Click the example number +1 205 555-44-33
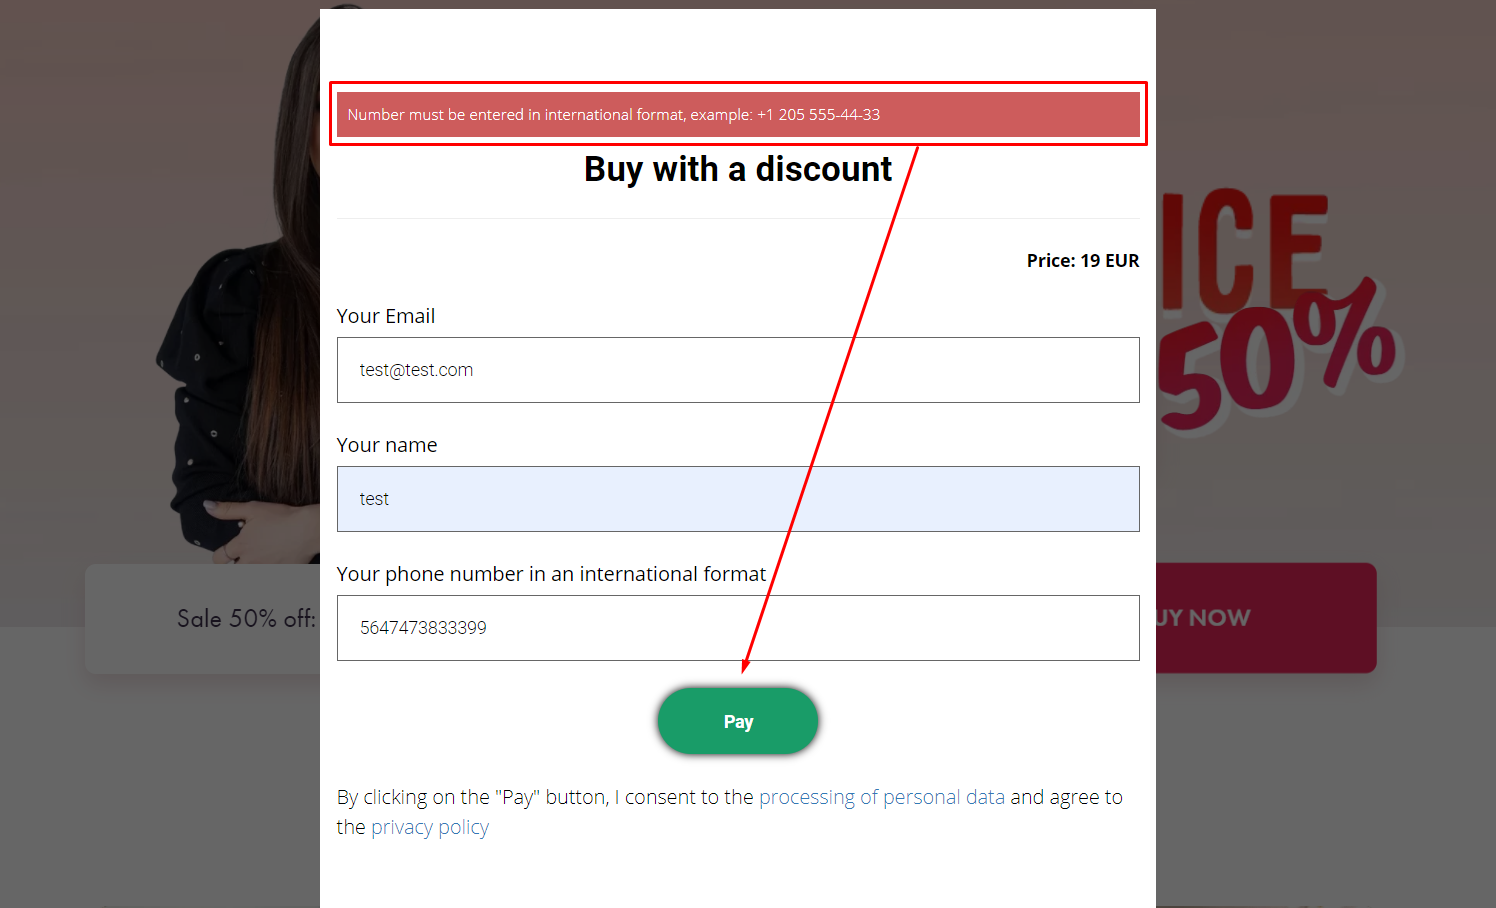Image resolution: width=1496 pixels, height=908 pixels. pyautogui.click(x=819, y=115)
